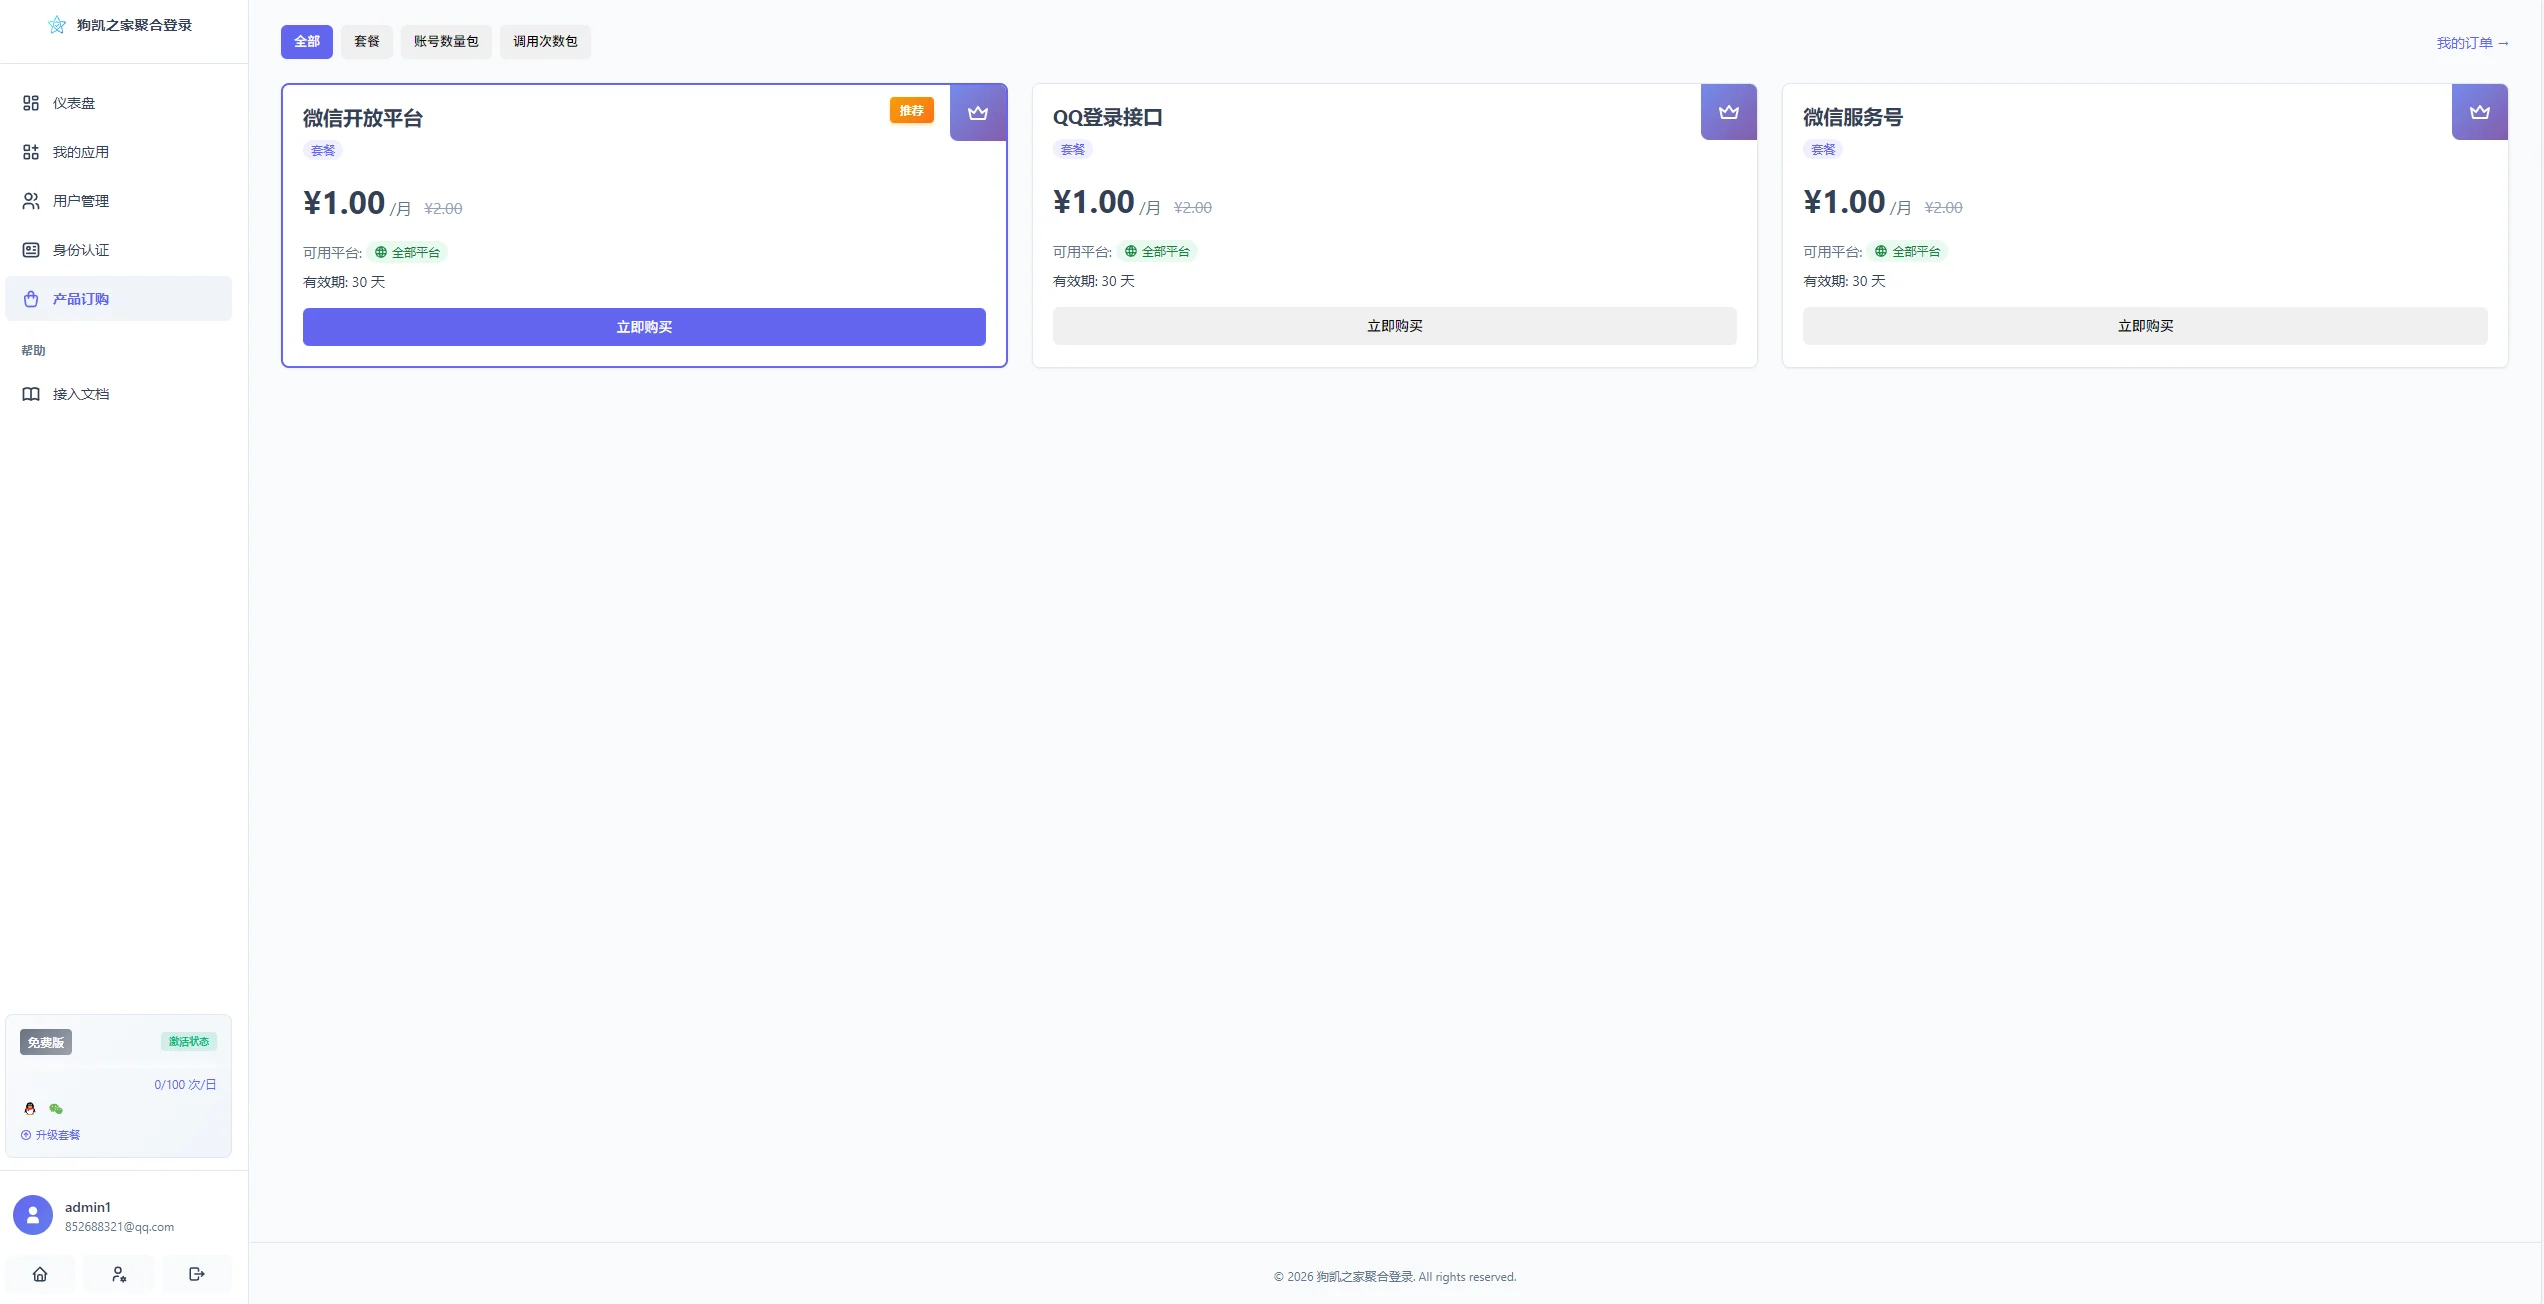Open 用户管理 users icon

pyautogui.click(x=31, y=201)
